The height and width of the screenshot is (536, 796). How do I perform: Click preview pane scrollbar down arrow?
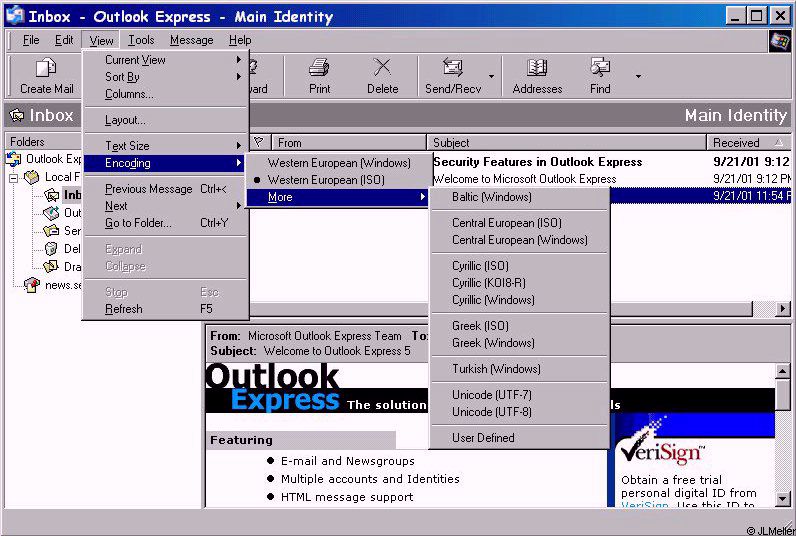[x=783, y=499]
